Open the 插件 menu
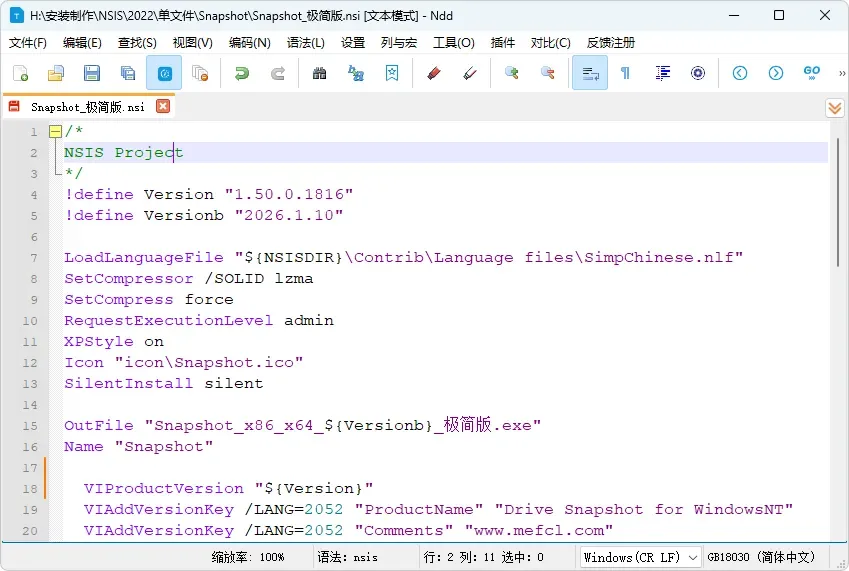 502,43
